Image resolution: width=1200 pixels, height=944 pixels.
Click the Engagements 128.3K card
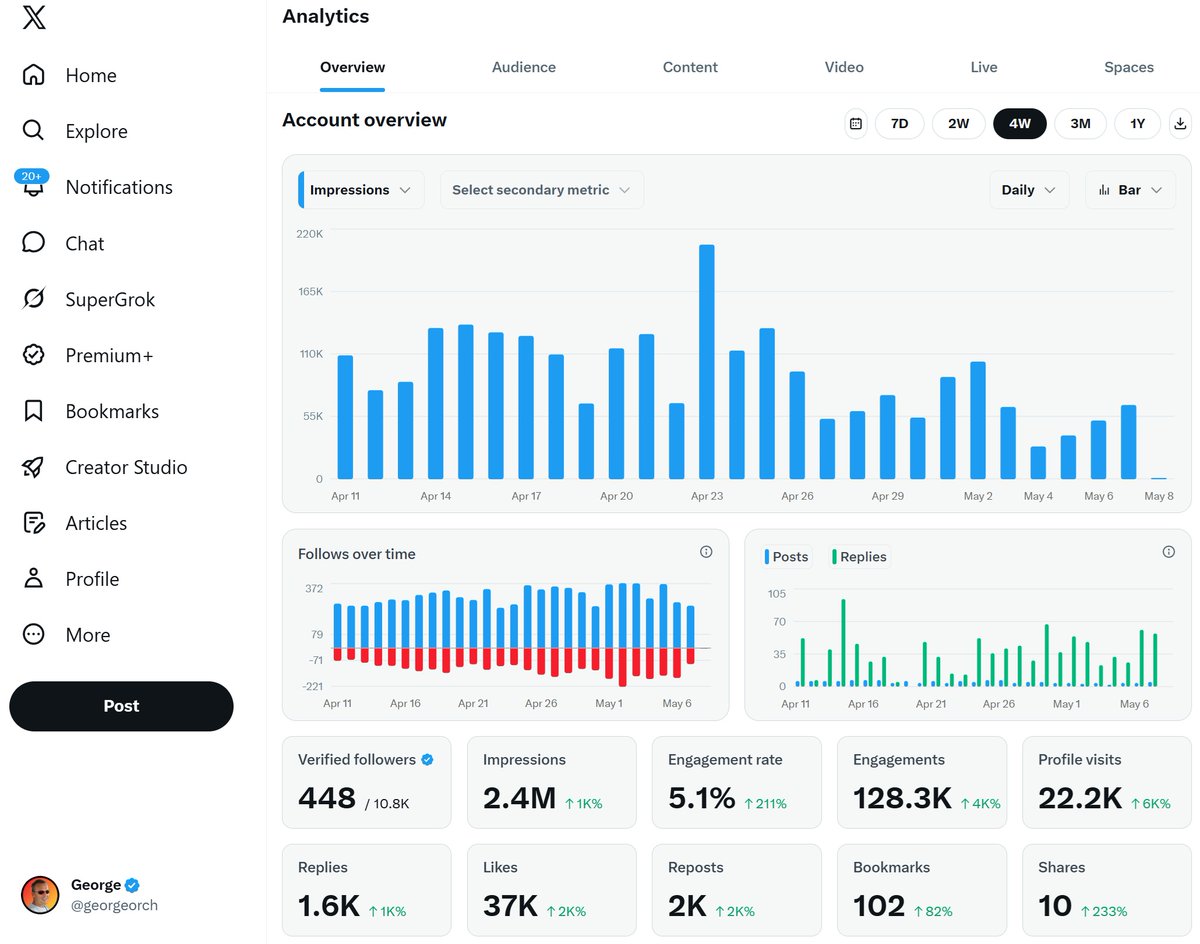coord(922,783)
